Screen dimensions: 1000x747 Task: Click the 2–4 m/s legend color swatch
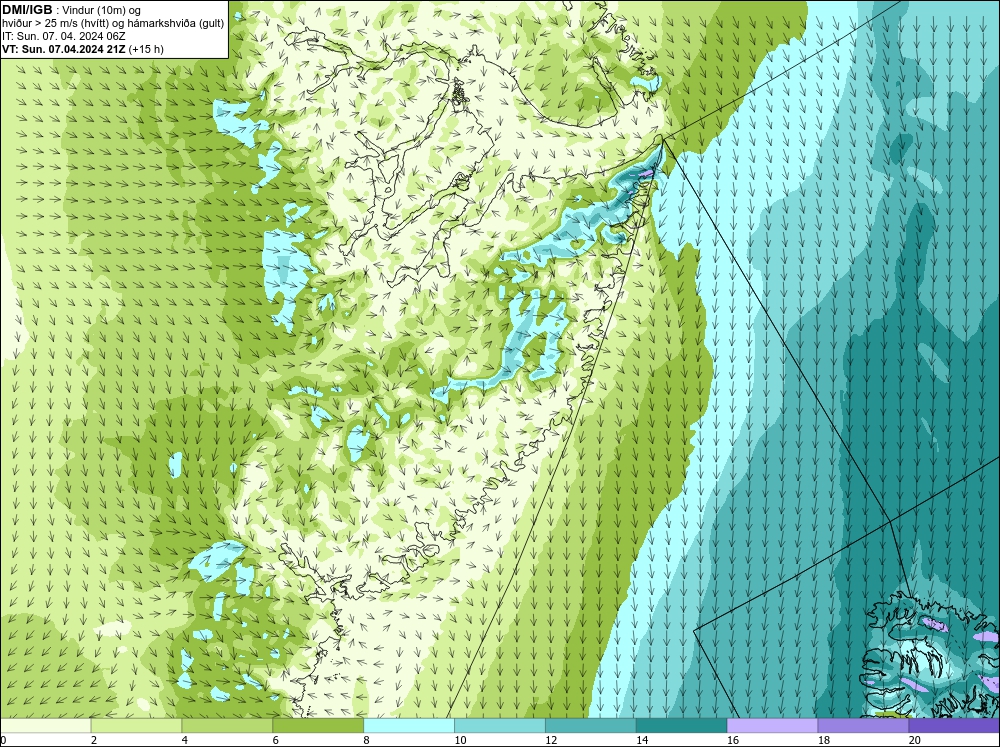136,725
